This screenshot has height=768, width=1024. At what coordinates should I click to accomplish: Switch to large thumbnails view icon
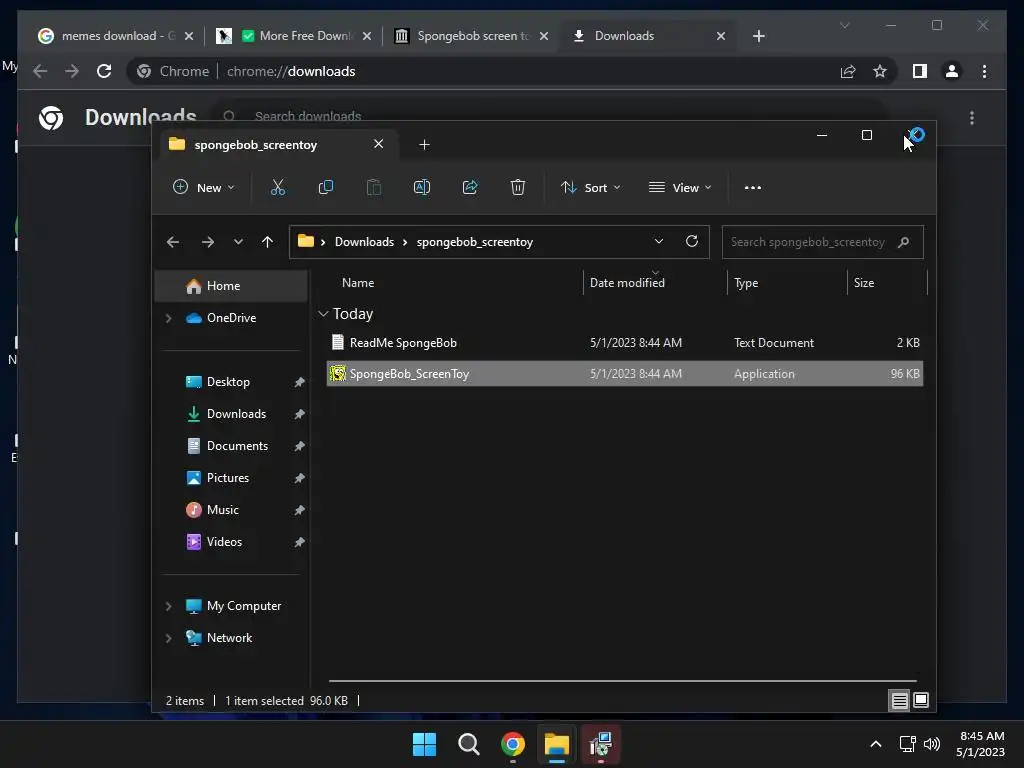pyautogui.click(x=921, y=701)
